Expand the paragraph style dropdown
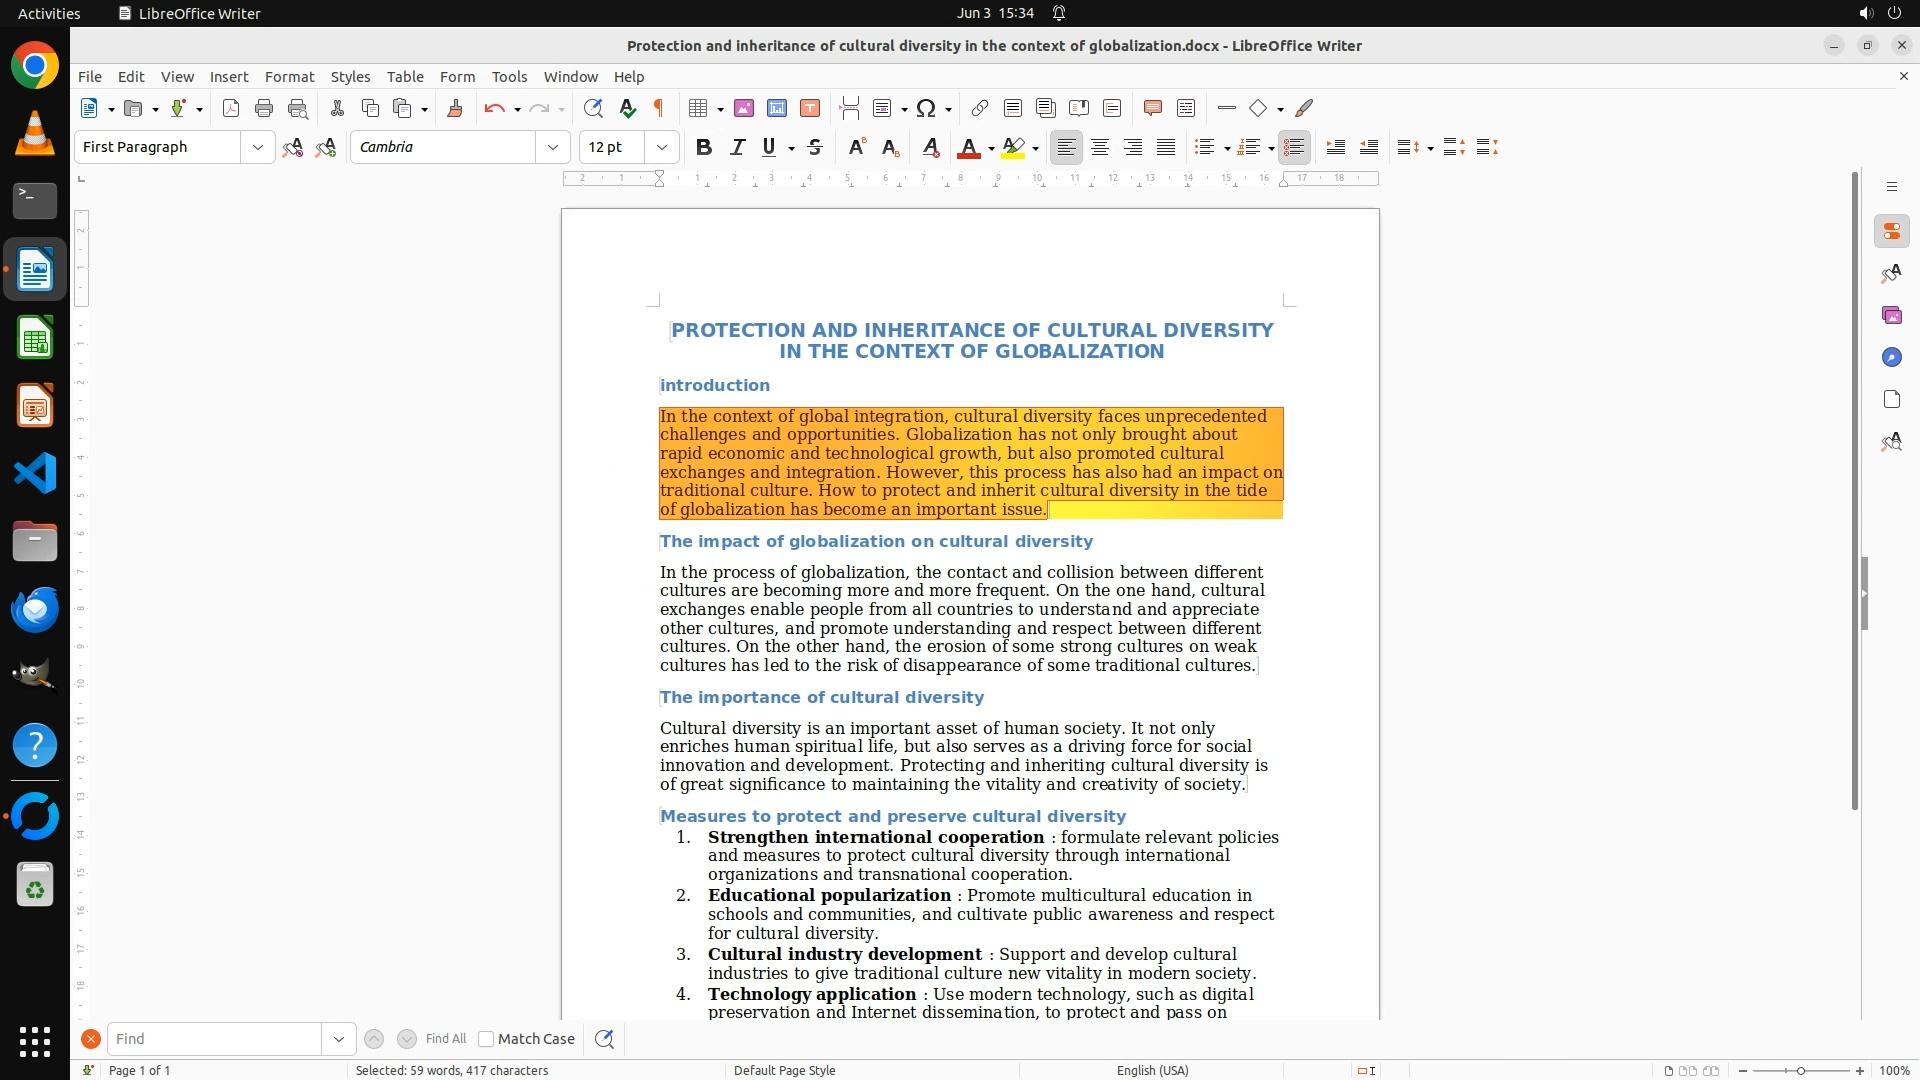1920x1080 pixels. [x=257, y=148]
